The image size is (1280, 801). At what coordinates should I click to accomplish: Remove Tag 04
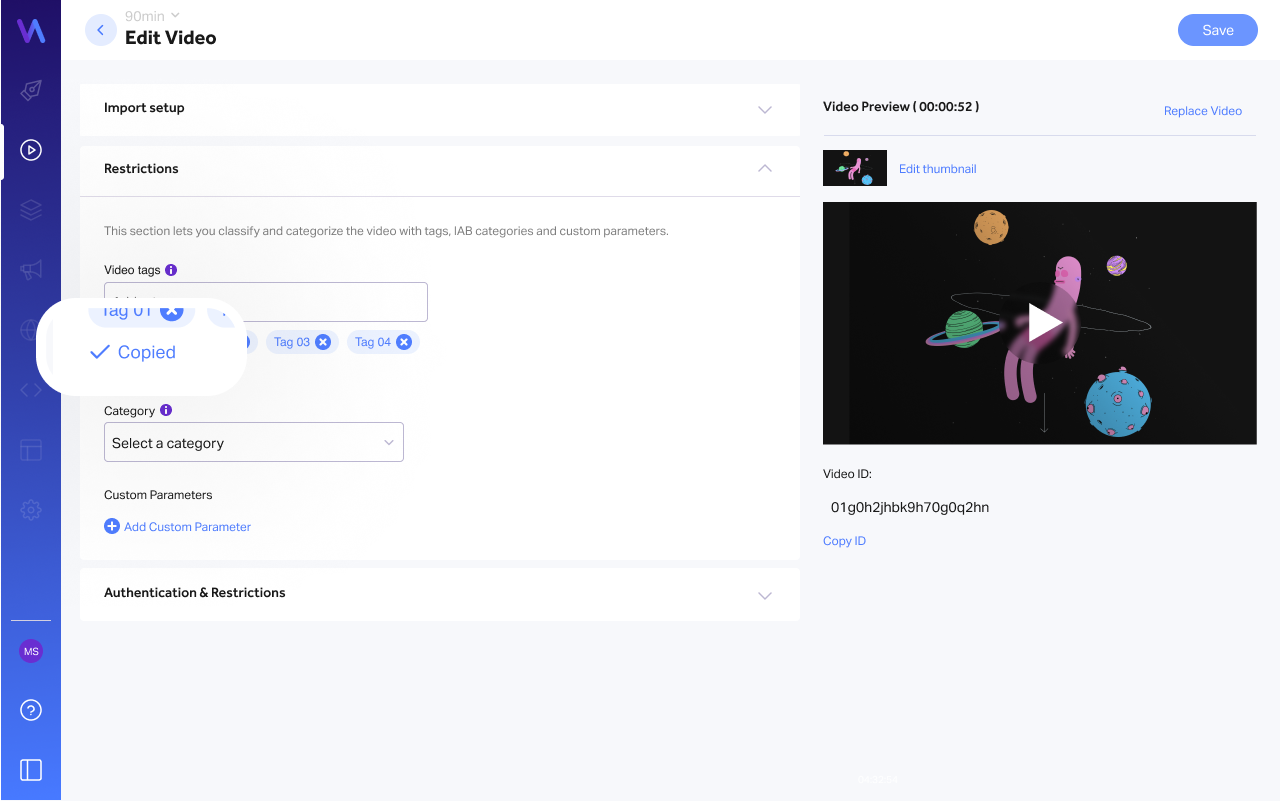coord(404,342)
